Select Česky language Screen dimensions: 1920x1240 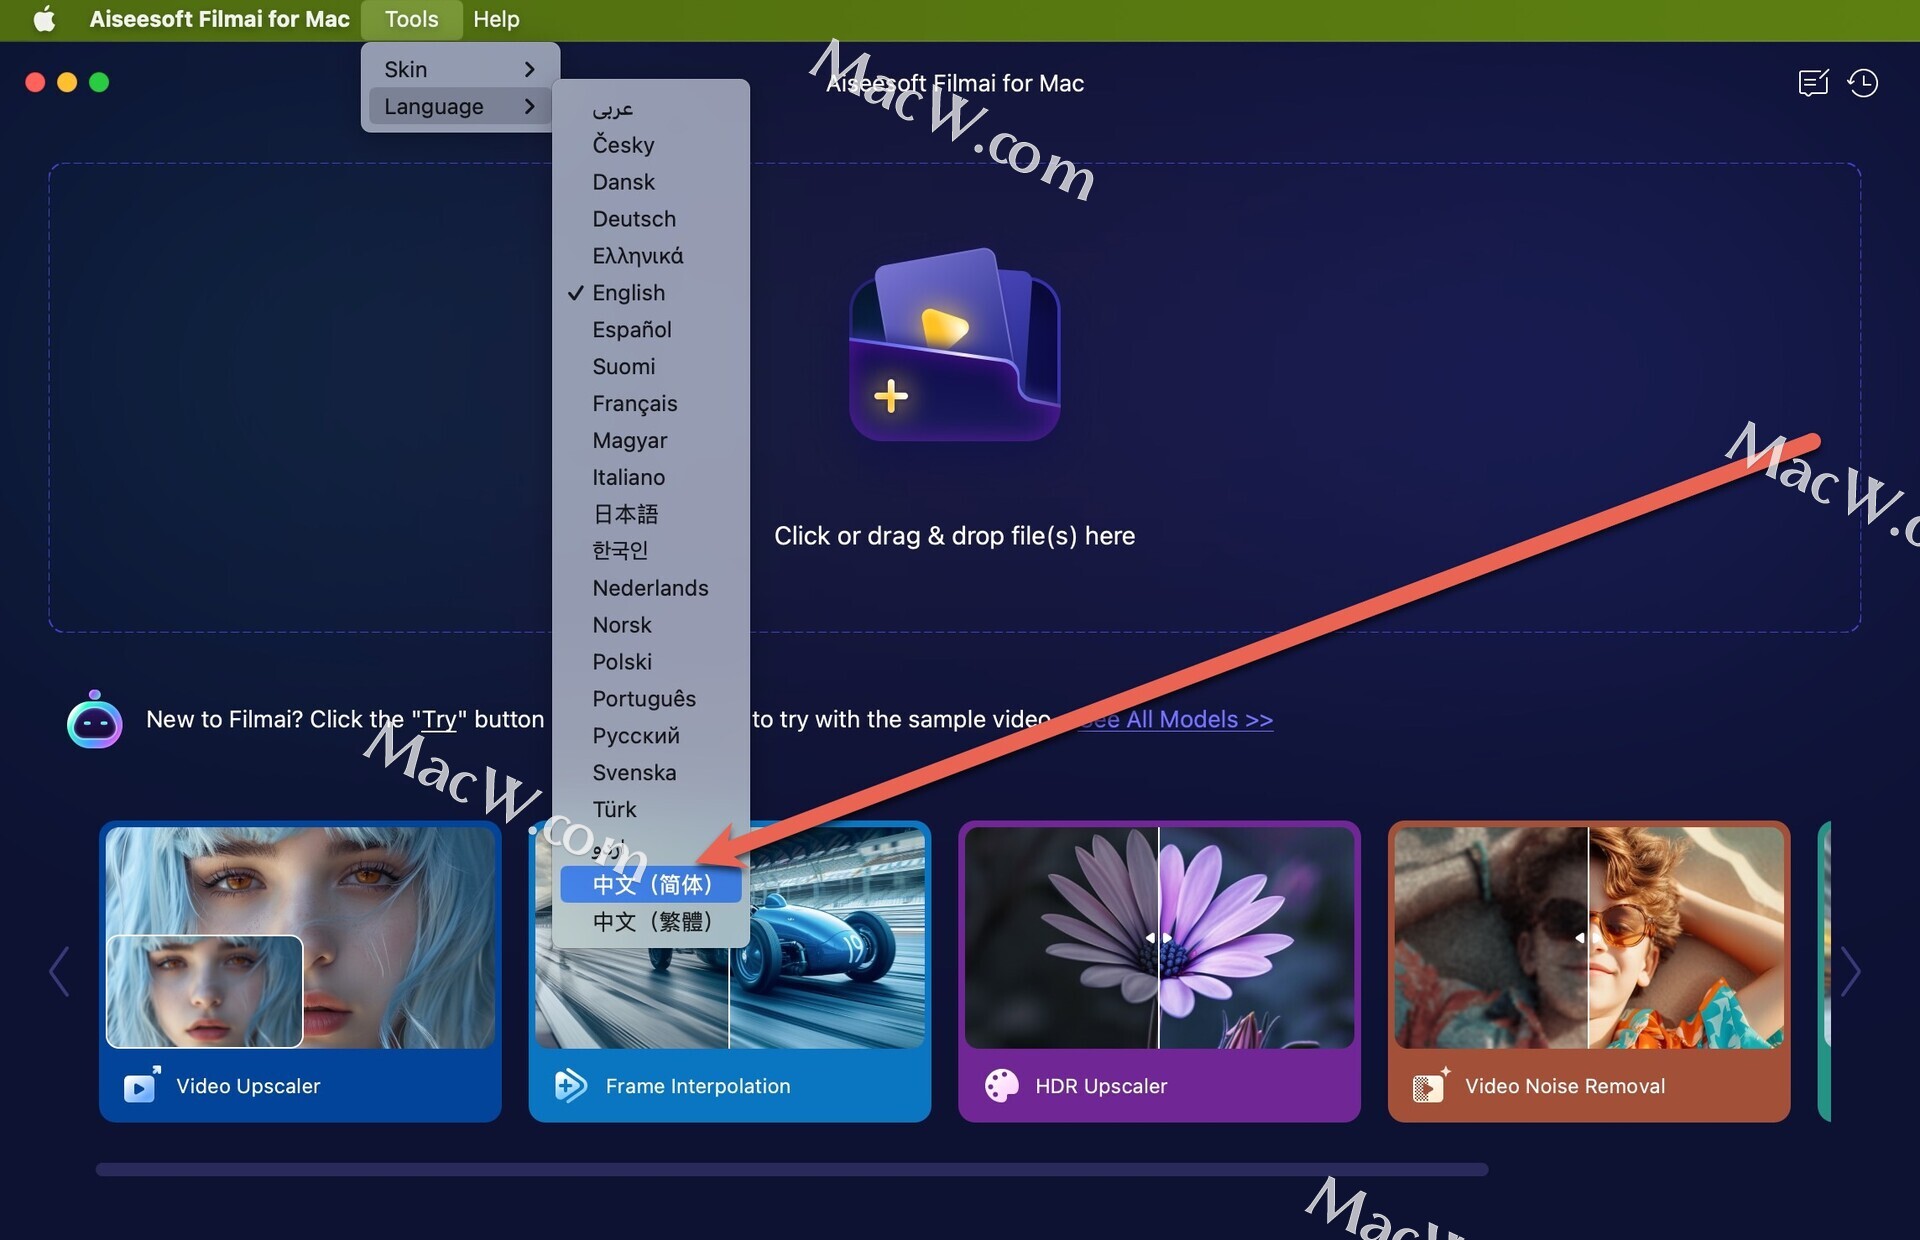(651, 145)
